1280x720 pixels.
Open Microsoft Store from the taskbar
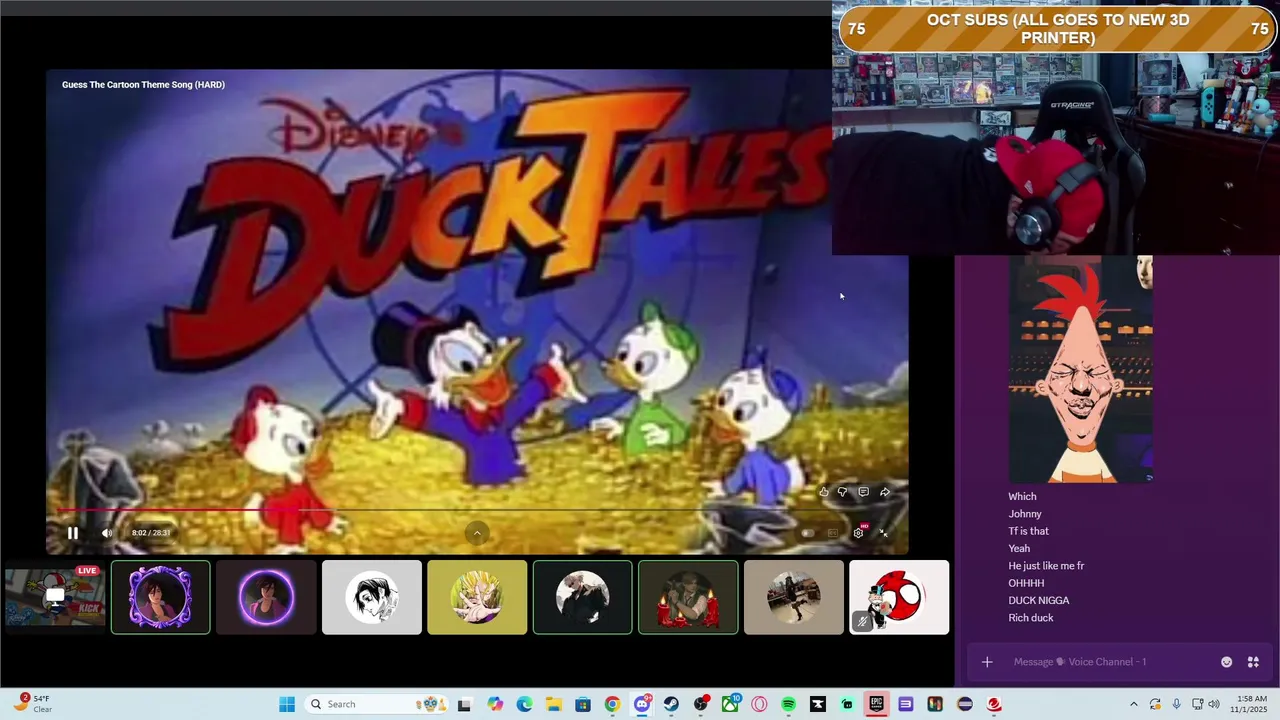click(583, 704)
